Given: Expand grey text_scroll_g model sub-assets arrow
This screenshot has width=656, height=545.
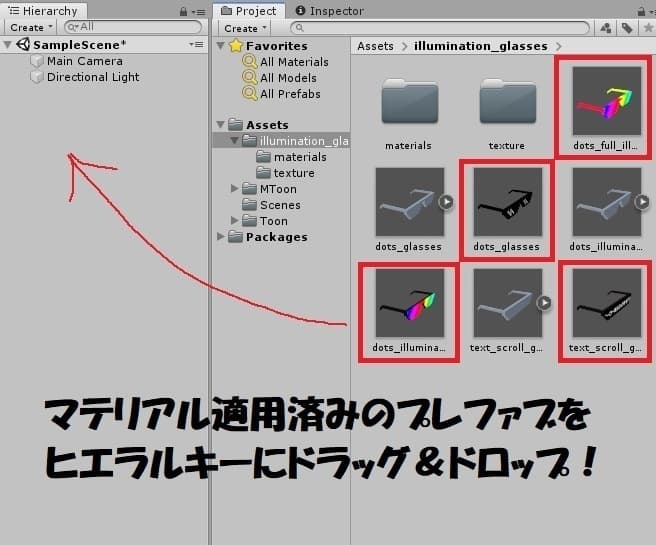Looking at the screenshot, I should (x=544, y=302).
